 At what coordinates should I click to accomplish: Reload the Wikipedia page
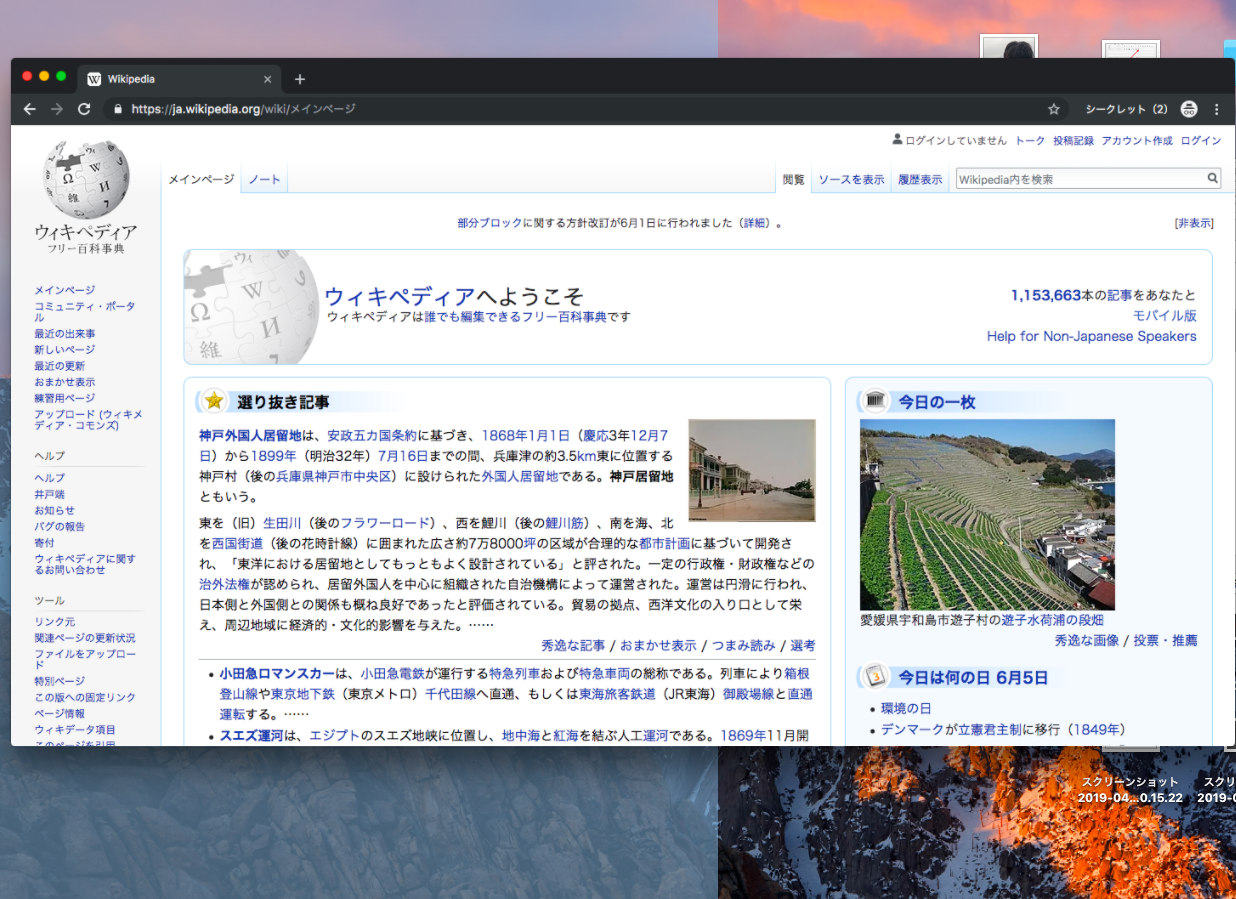coord(84,109)
